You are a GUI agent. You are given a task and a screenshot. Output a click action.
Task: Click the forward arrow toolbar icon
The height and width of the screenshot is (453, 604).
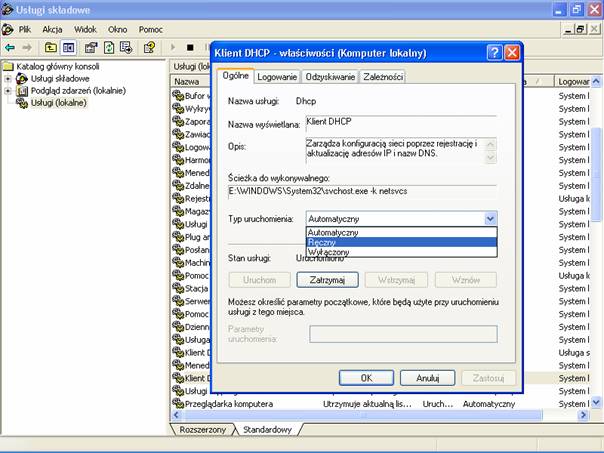click(27, 48)
